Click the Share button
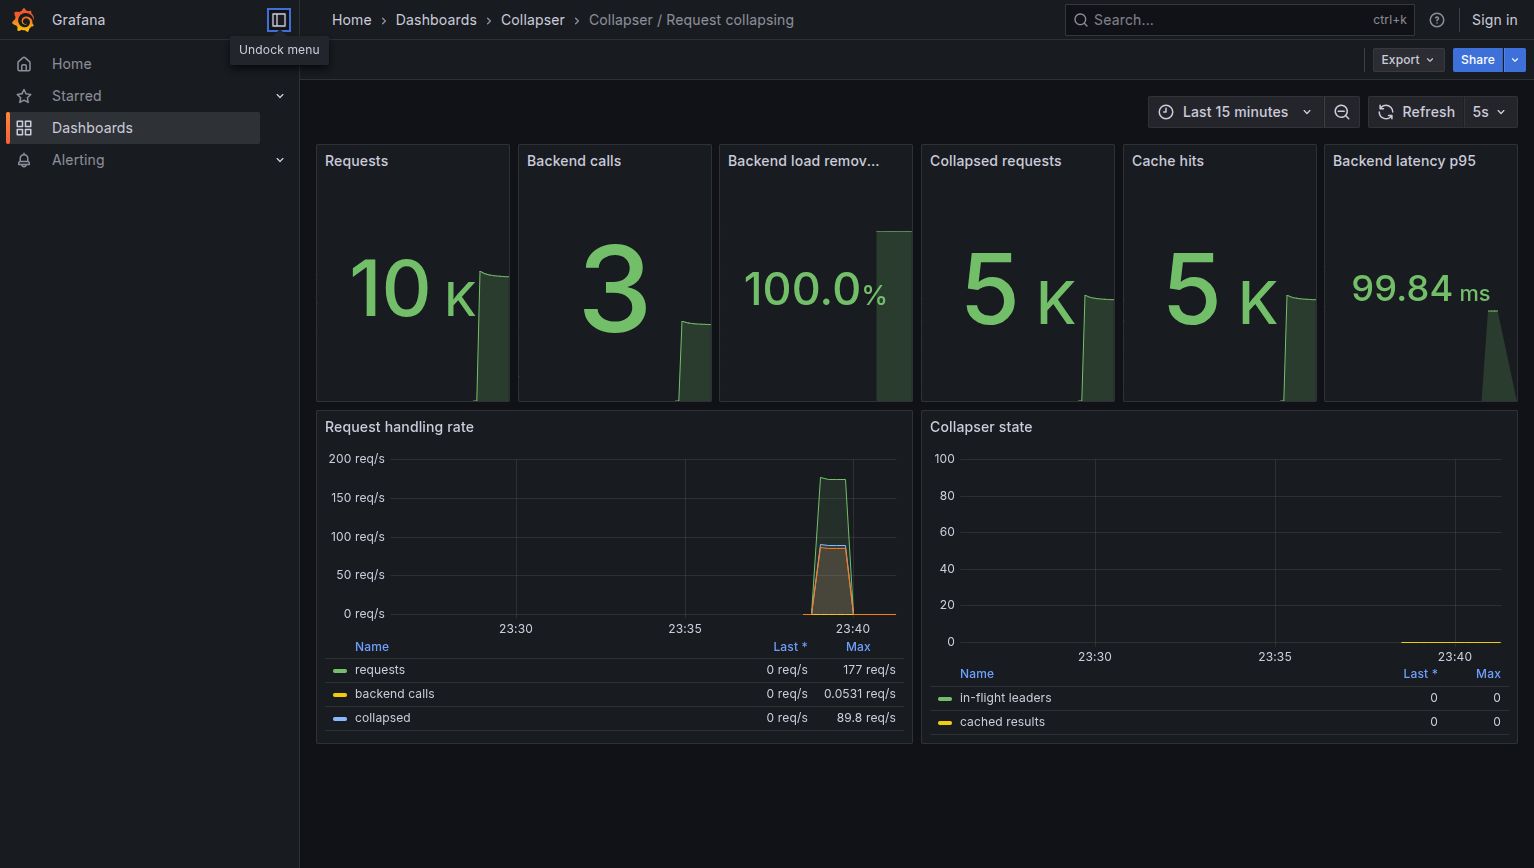This screenshot has width=1534, height=868. pyautogui.click(x=1477, y=60)
